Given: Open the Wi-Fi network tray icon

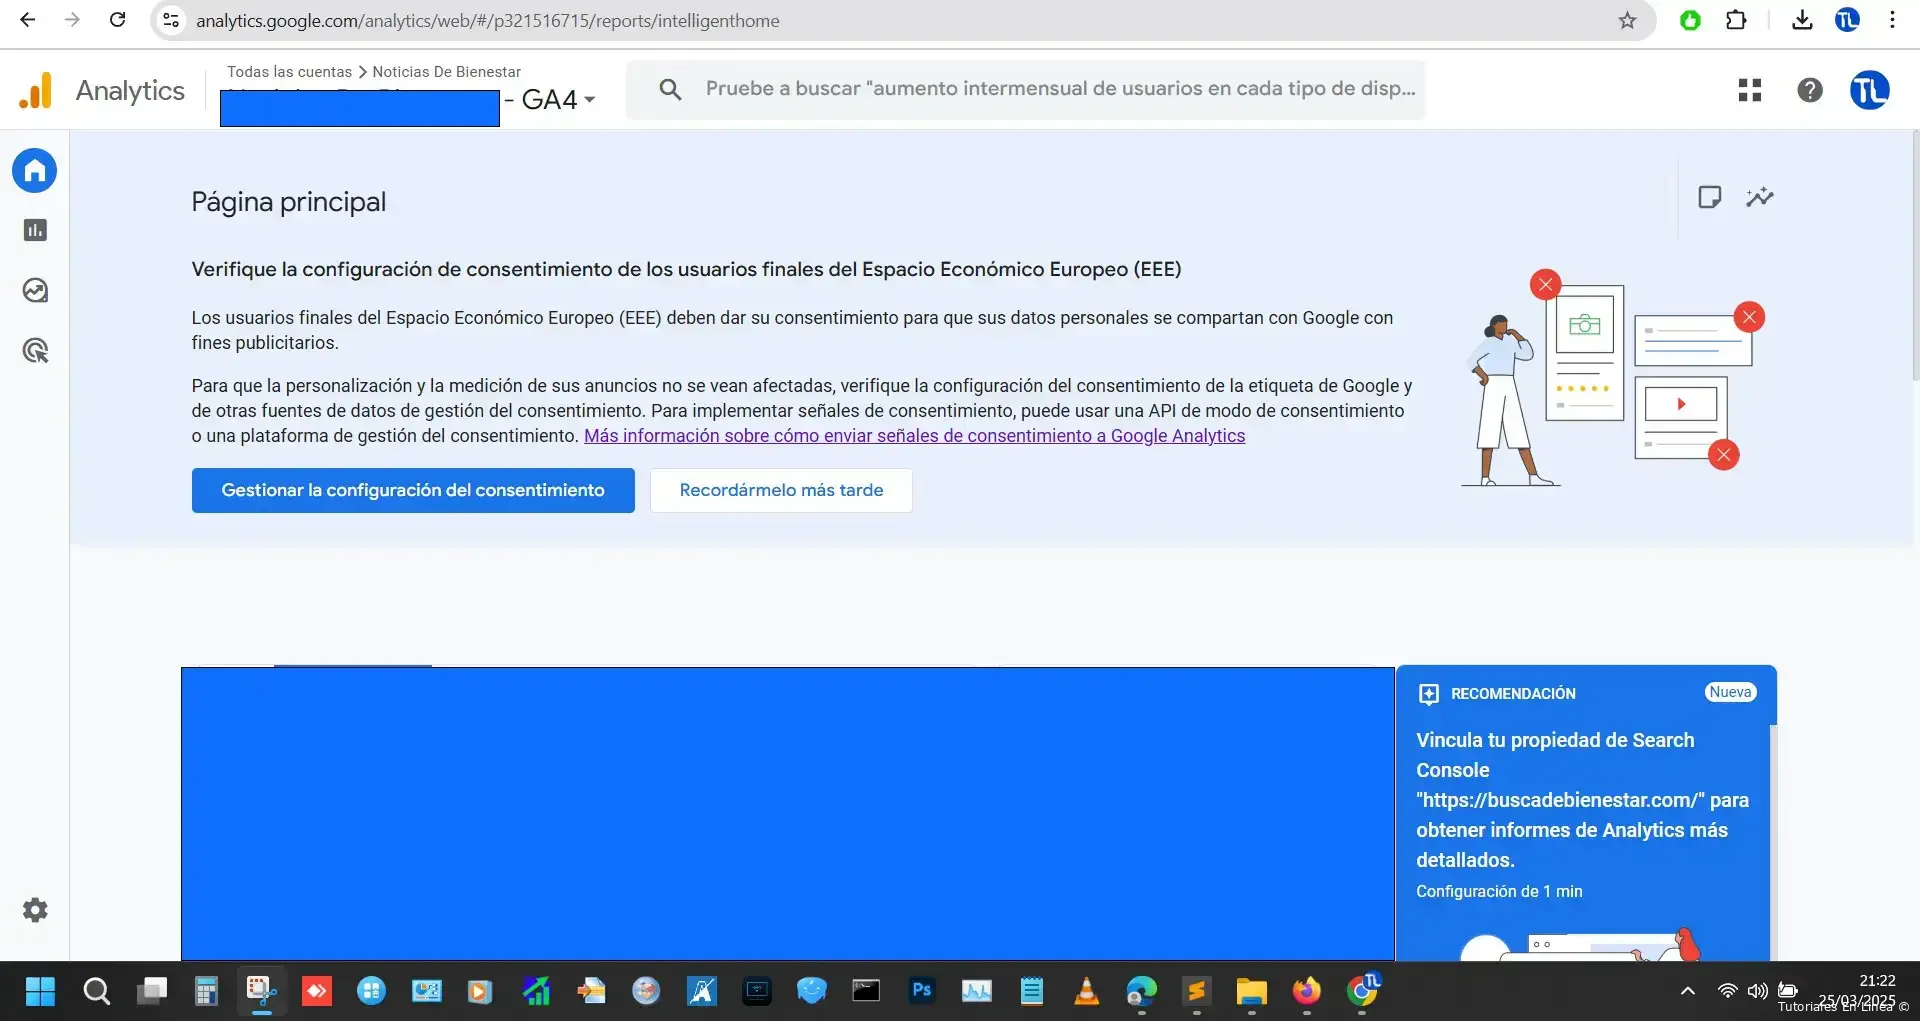Looking at the screenshot, I should [x=1727, y=991].
